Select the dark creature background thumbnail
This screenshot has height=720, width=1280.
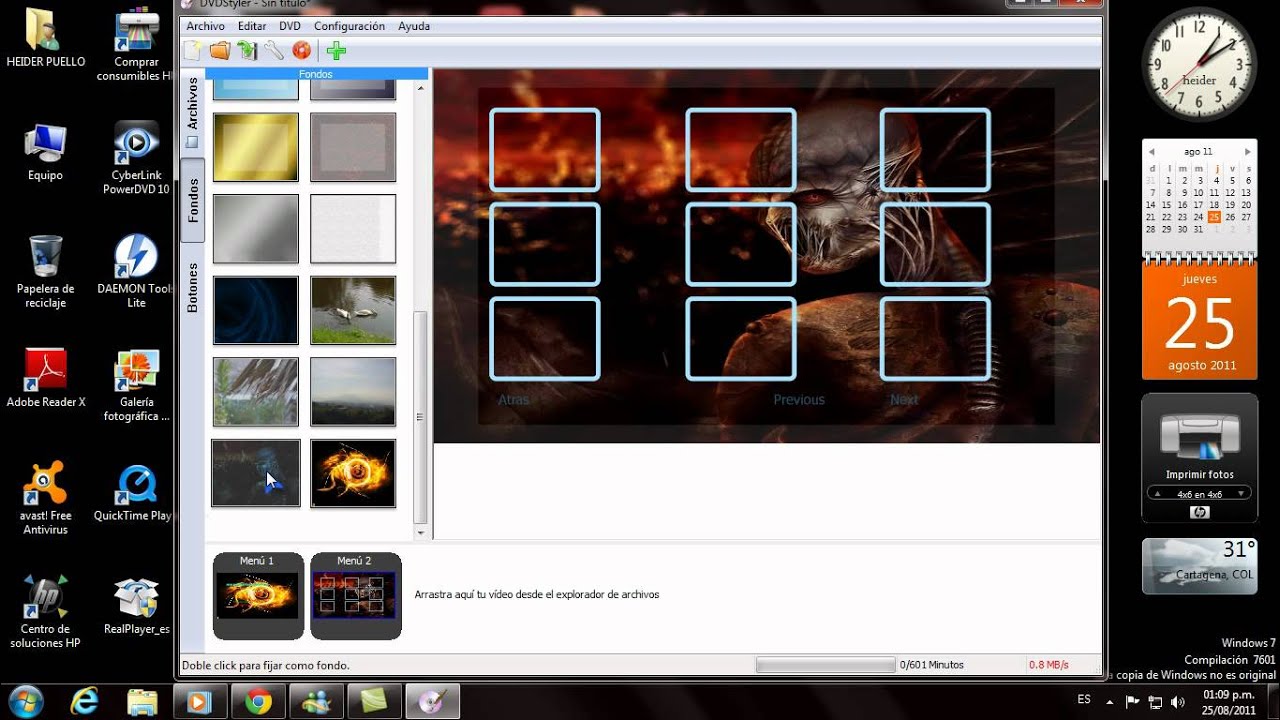pos(256,473)
